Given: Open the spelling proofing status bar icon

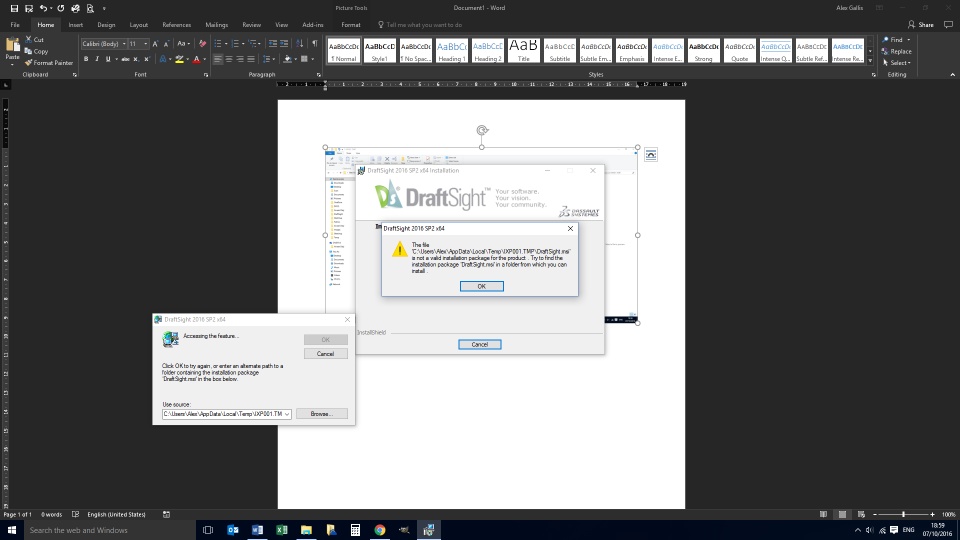Looking at the screenshot, I should (x=75, y=514).
